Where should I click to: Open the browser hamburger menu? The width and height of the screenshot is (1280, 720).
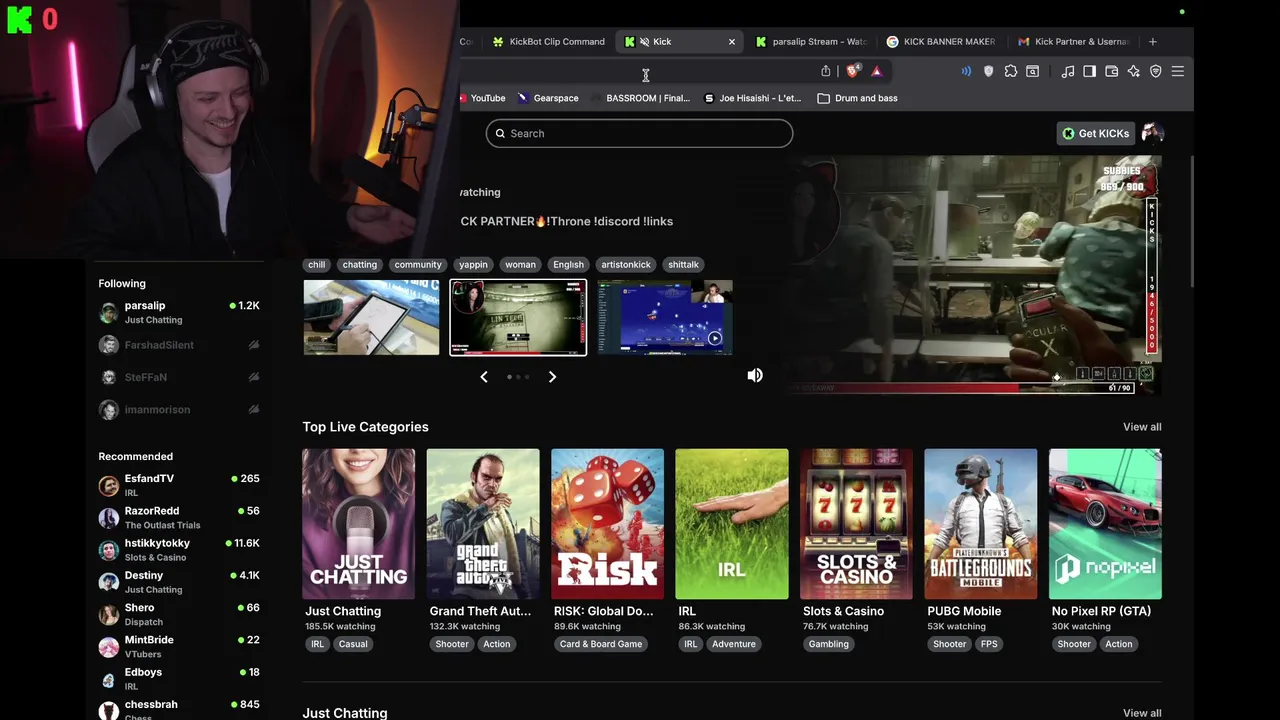tap(1178, 71)
